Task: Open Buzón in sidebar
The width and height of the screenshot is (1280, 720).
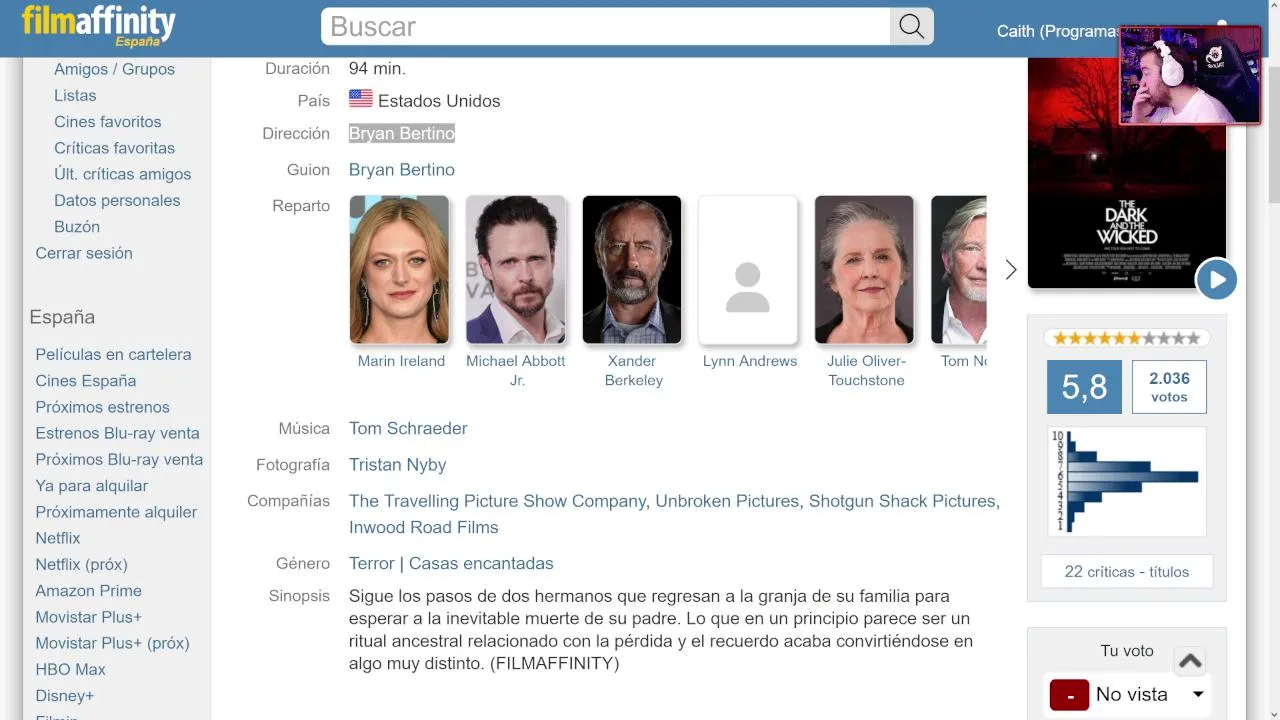Action: 77,226
